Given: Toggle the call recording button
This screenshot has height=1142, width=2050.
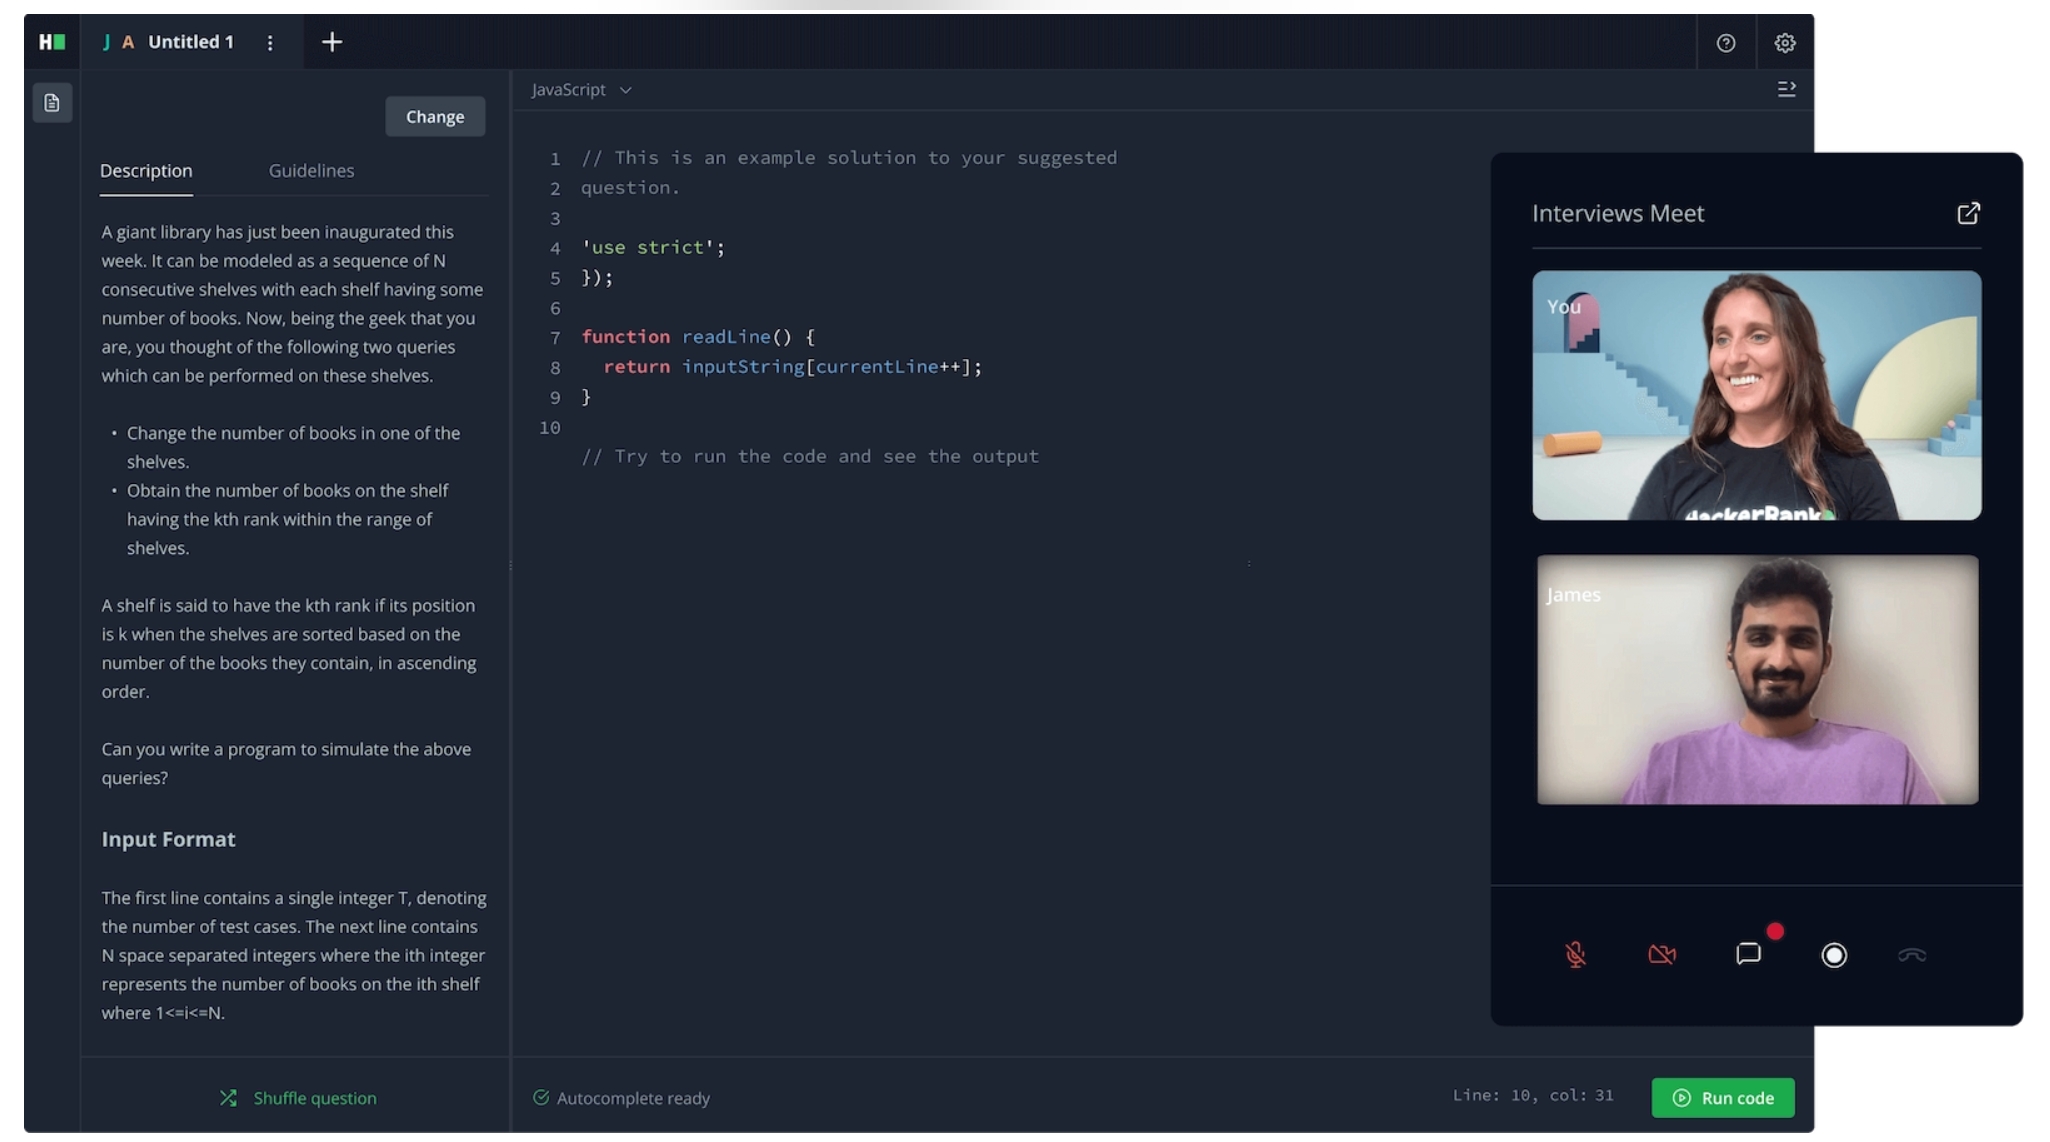Looking at the screenshot, I should (x=1833, y=955).
